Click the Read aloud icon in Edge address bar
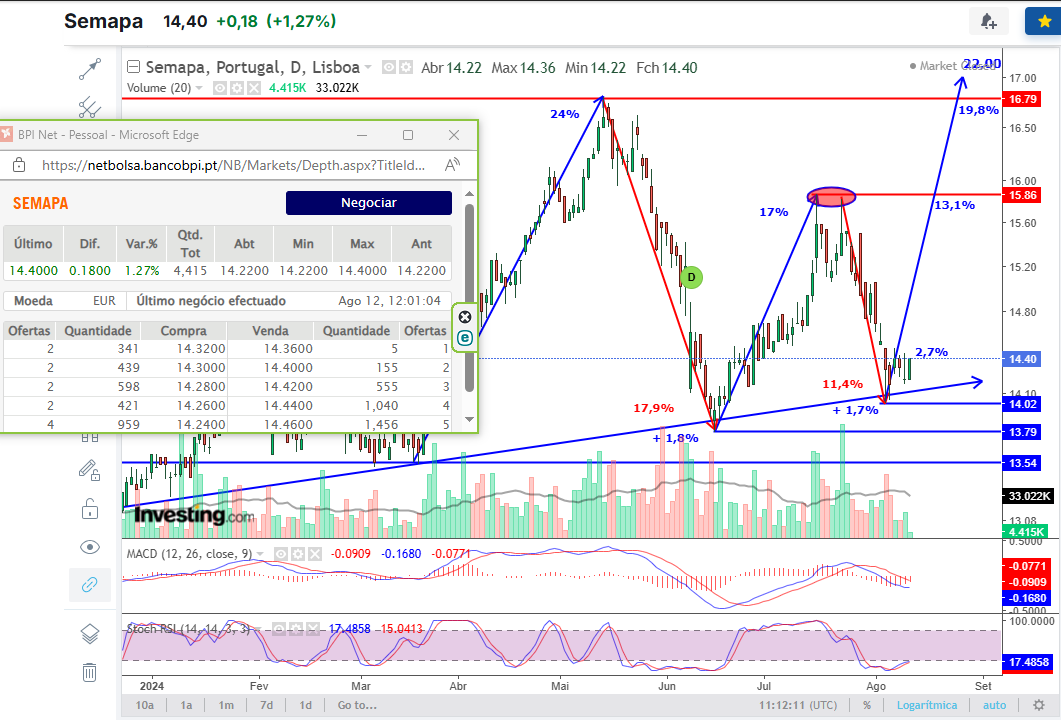 (452, 164)
